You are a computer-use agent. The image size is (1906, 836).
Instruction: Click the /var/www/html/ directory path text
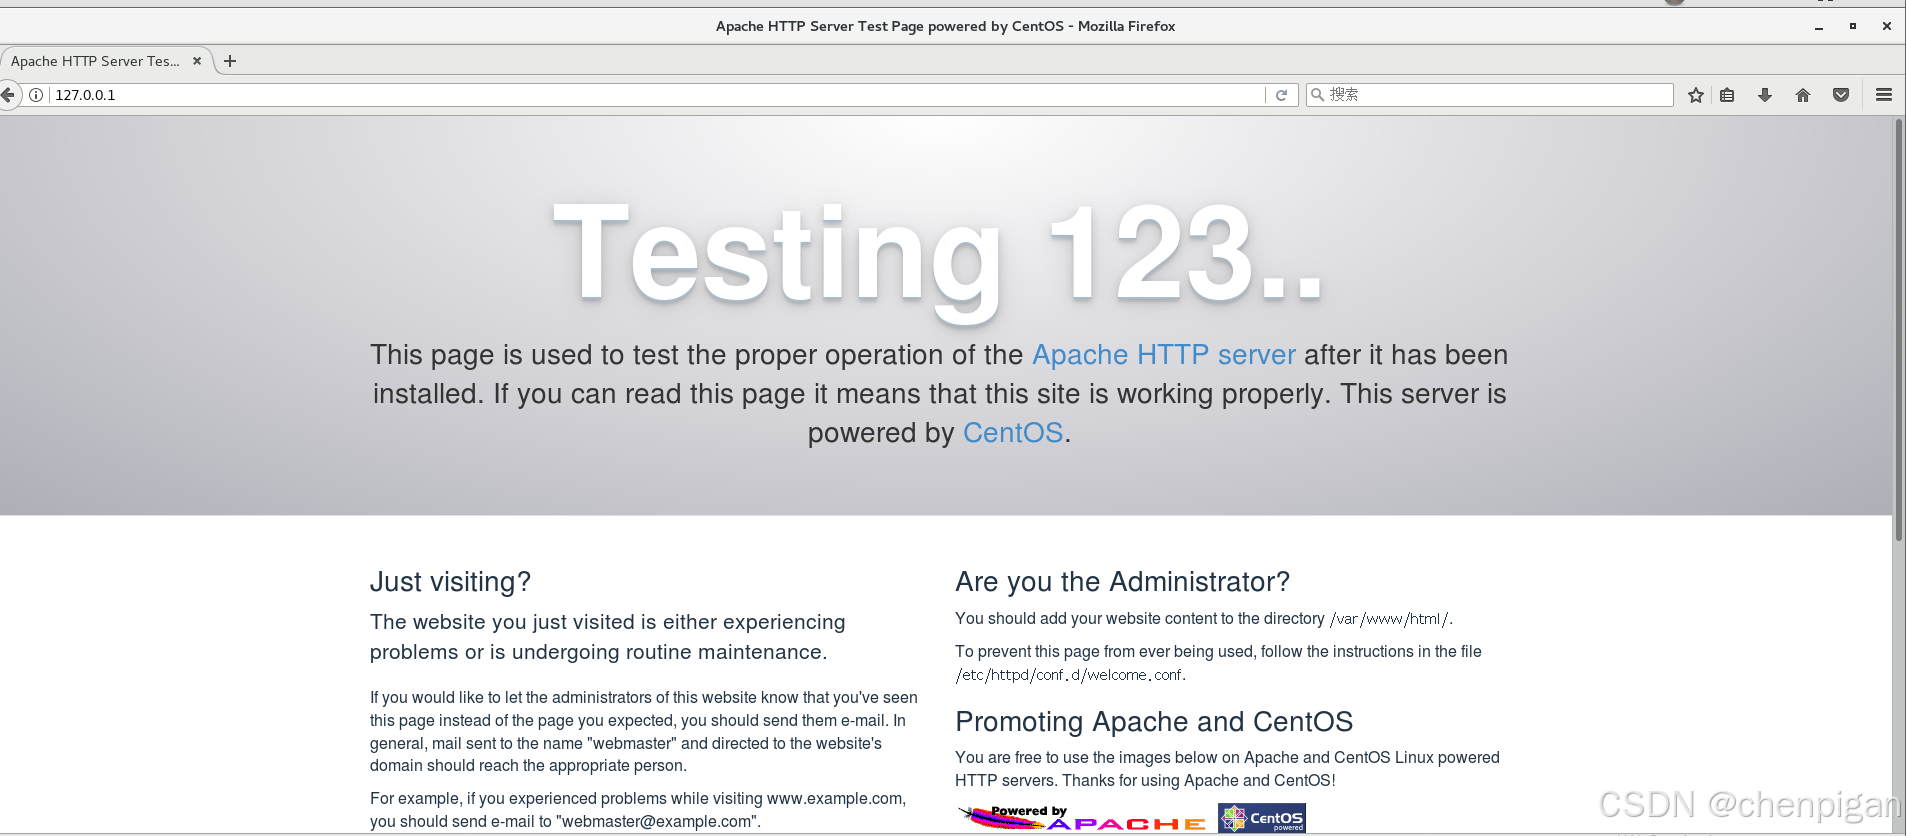[1389, 619]
